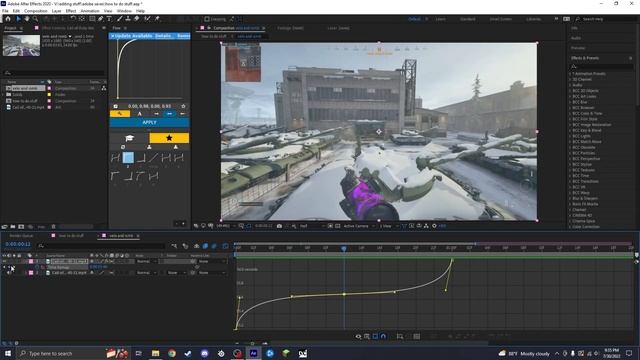Click the Details link in update banner
Screen dimensions: 640x360
(163, 36)
